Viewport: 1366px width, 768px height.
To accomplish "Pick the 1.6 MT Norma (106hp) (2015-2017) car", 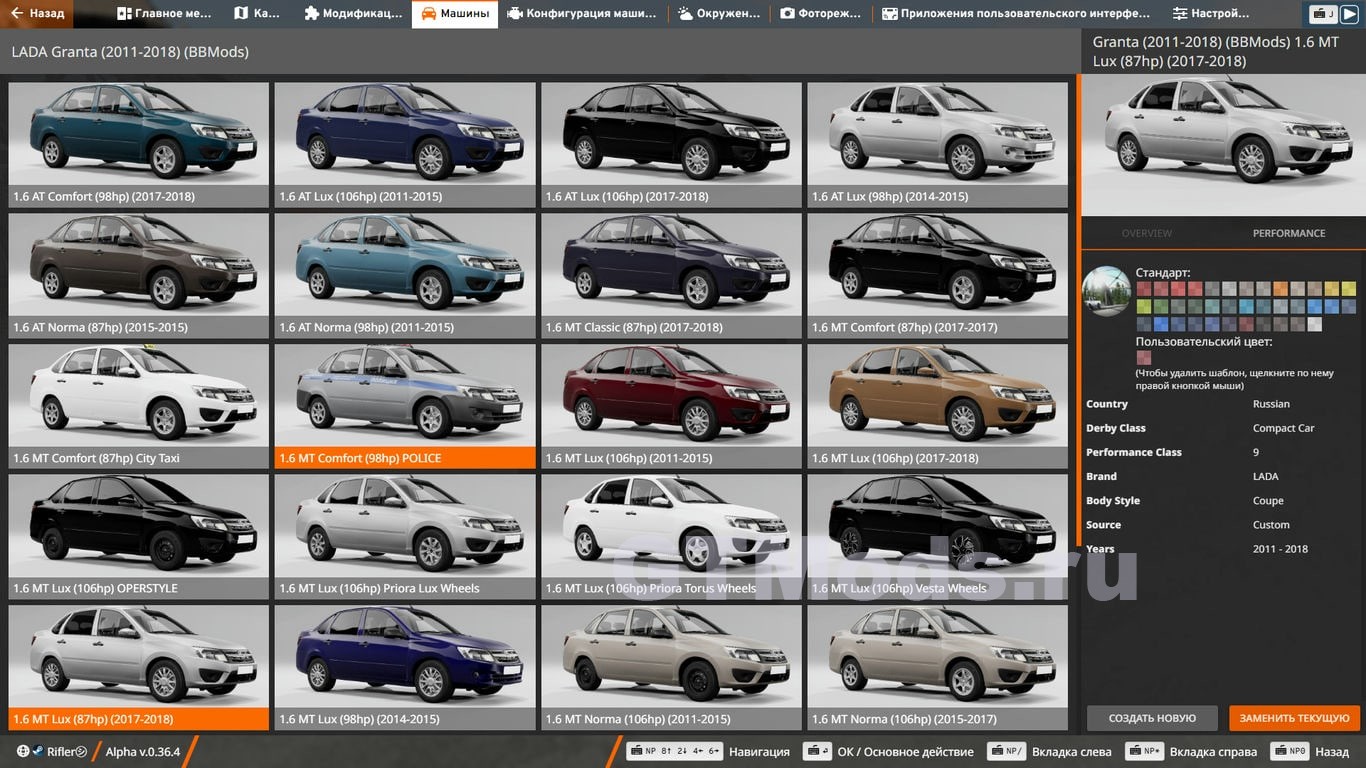I will point(937,668).
